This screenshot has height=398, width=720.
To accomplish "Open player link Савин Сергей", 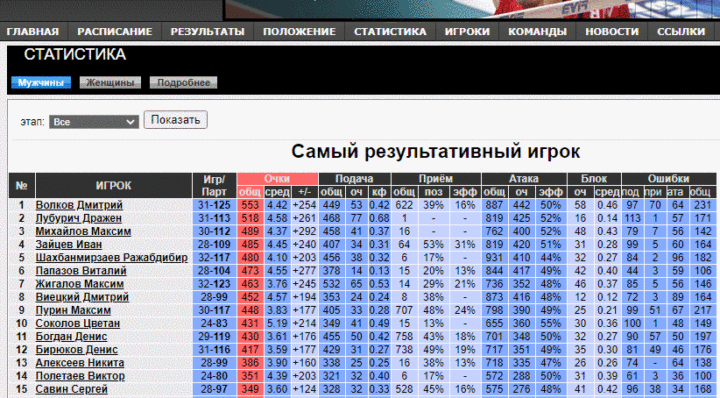I will [x=72, y=389].
